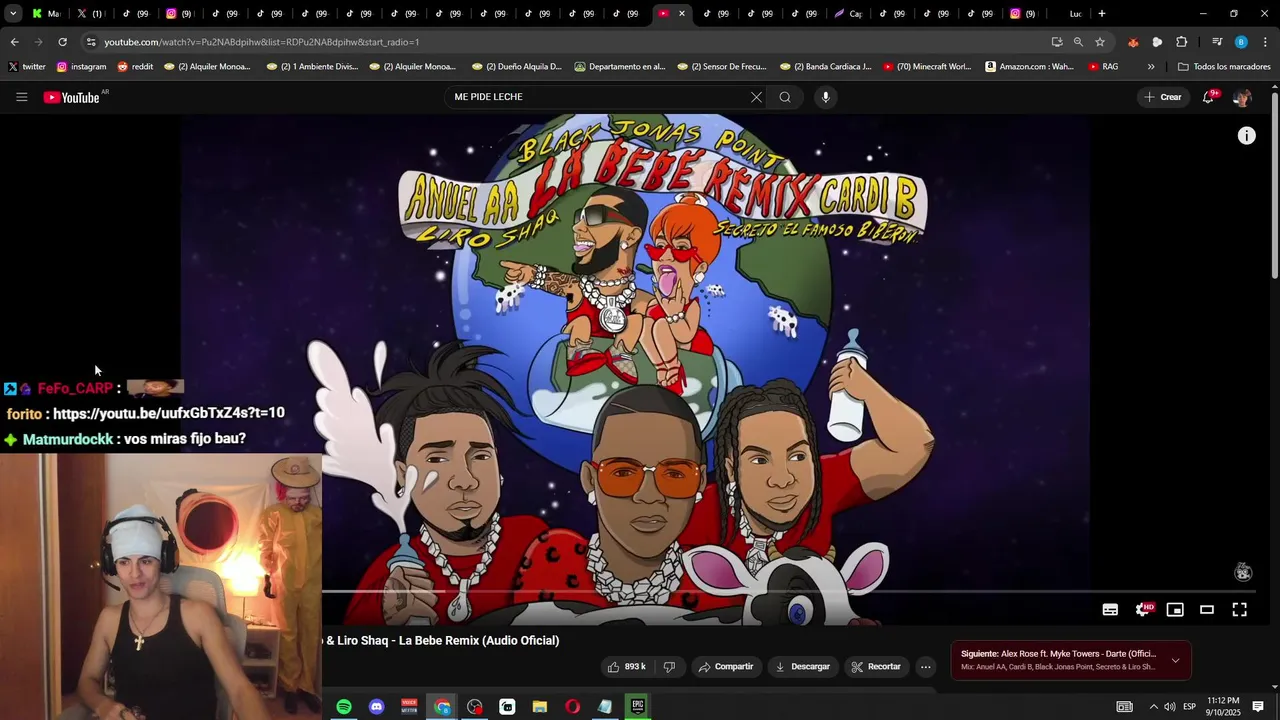Toggle miniplayer mode
Image resolution: width=1280 pixels, height=720 pixels.
1175,609
